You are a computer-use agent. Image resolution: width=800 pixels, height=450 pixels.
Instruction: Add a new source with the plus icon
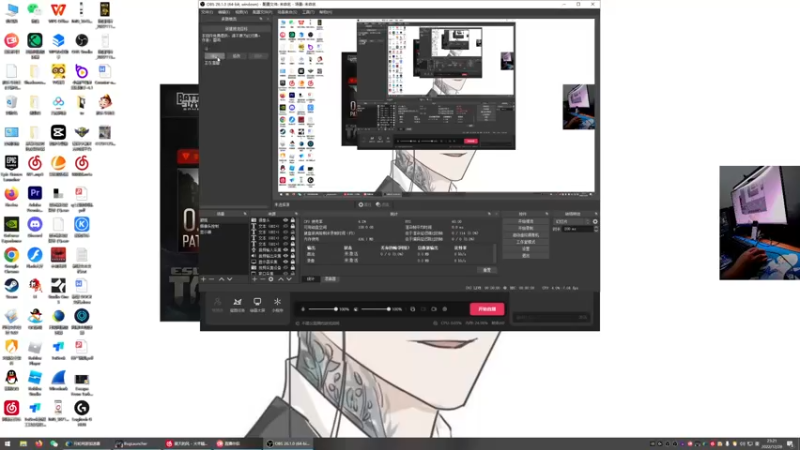255,279
